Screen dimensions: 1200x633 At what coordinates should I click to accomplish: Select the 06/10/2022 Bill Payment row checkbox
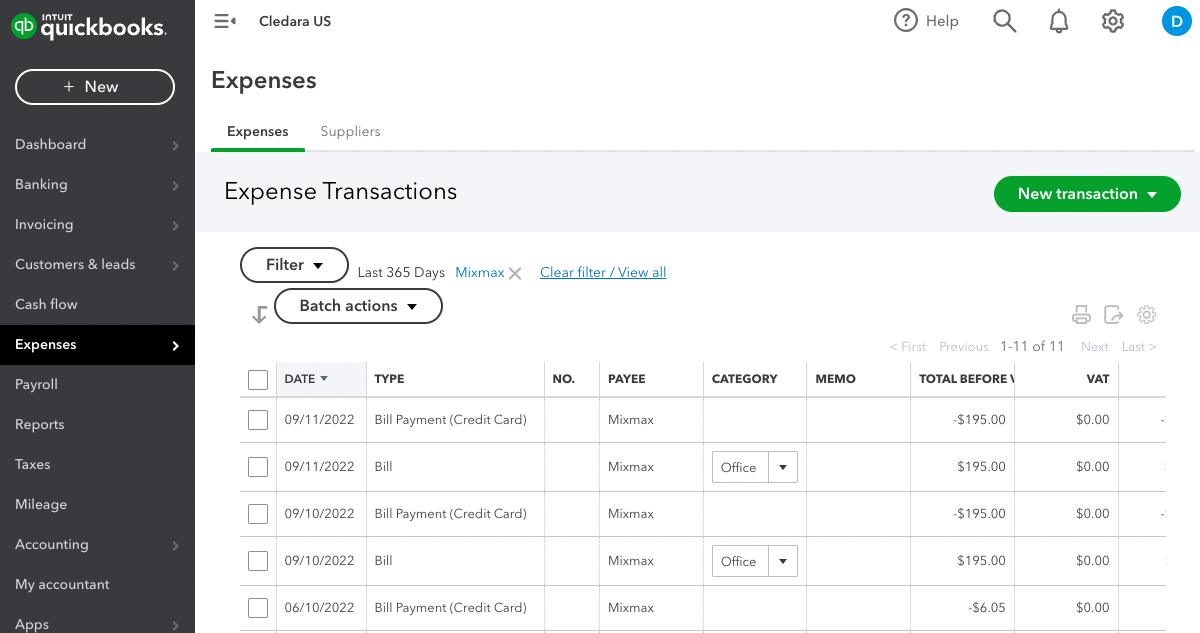[x=258, y=608]
